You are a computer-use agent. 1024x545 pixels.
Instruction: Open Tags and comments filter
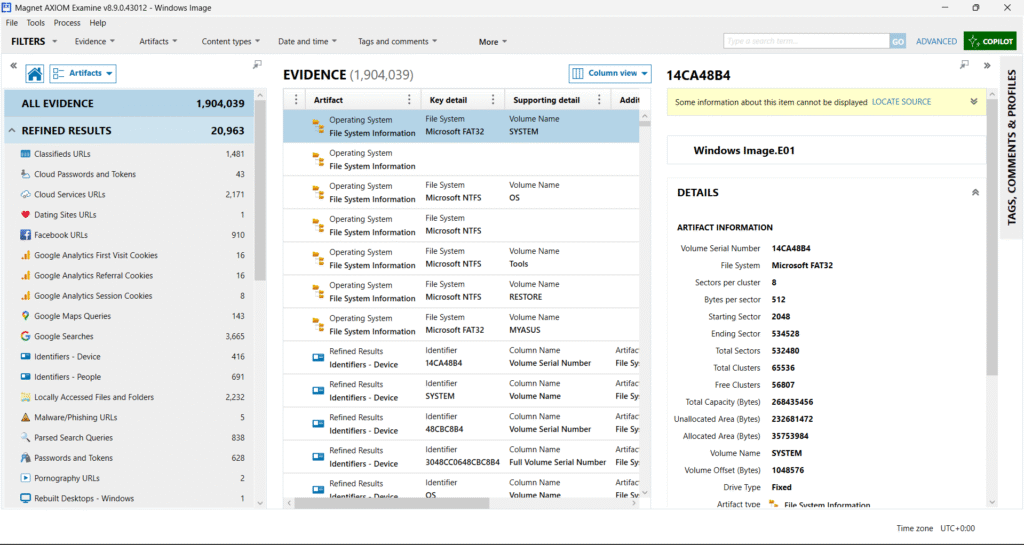tap(397, 41)
